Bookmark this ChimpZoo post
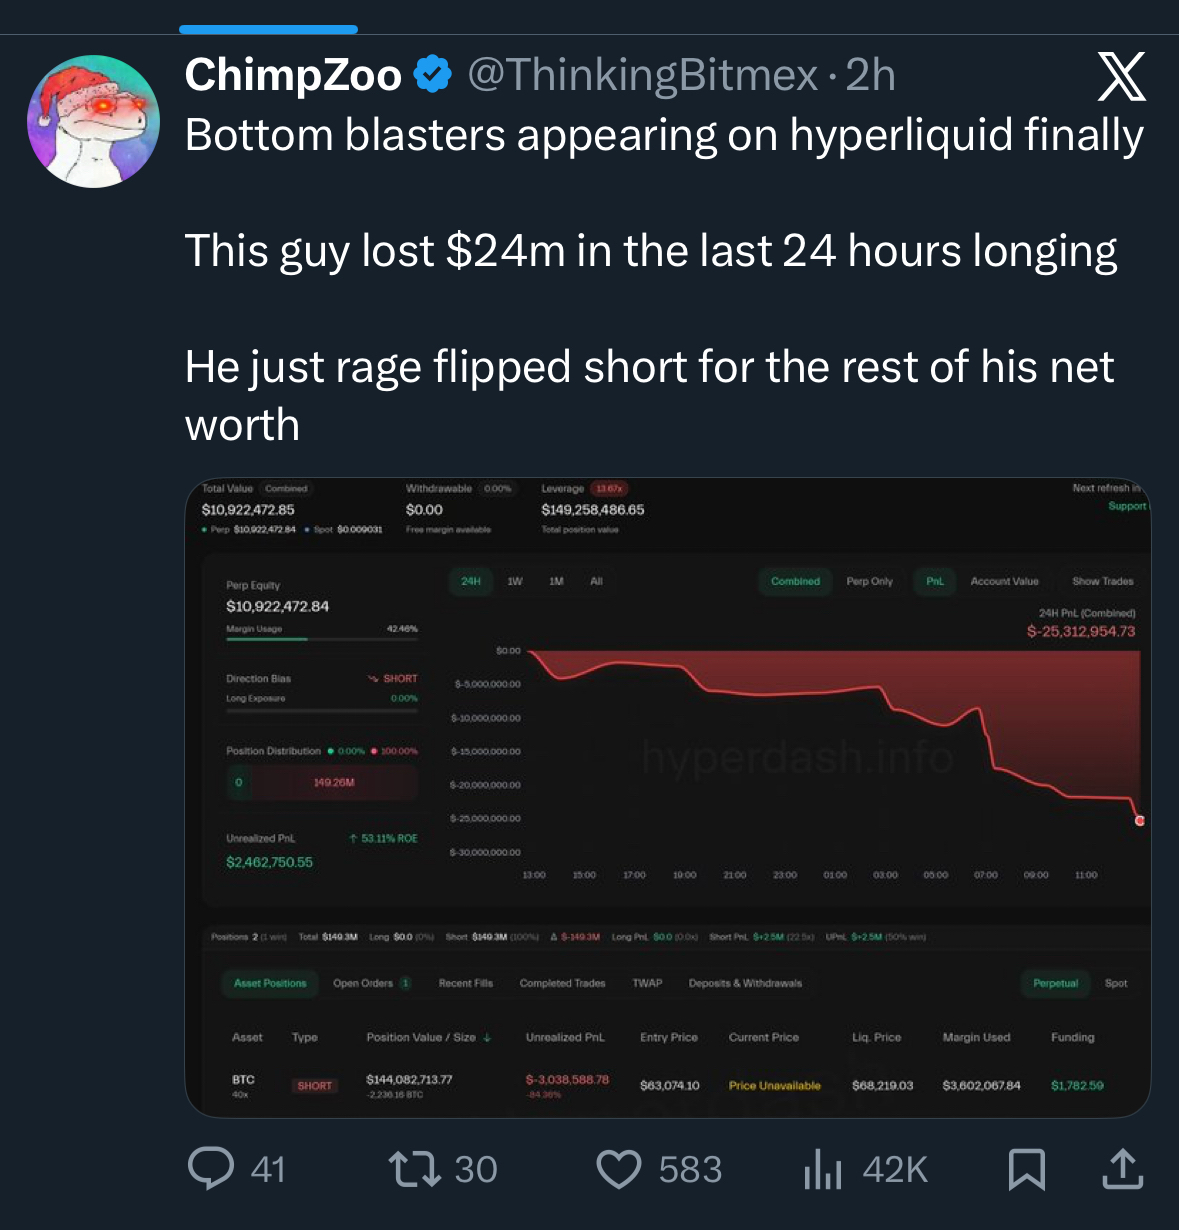1179x1230 pixels. (x=1027, y=1168)
